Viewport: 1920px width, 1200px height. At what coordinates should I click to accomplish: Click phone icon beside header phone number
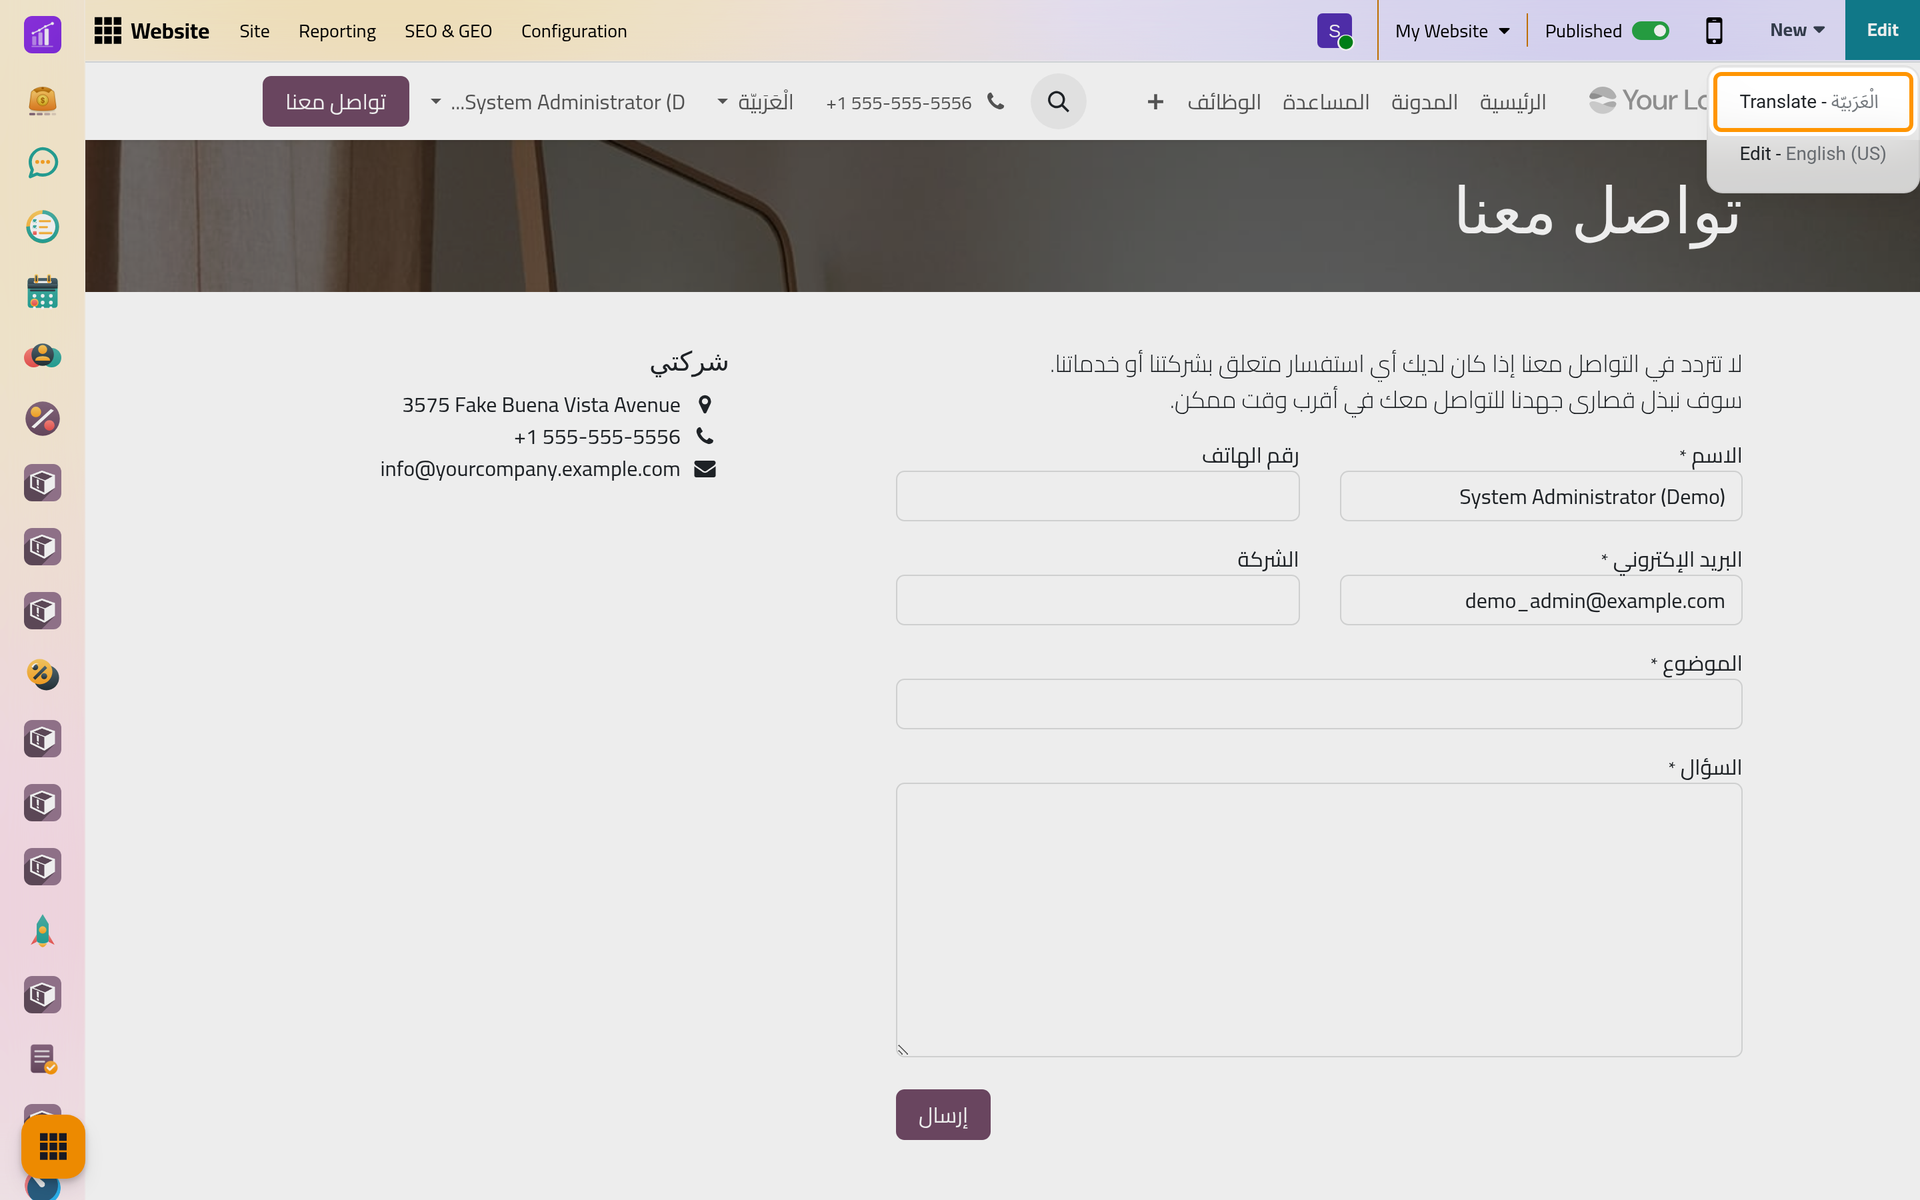point(995,101)
